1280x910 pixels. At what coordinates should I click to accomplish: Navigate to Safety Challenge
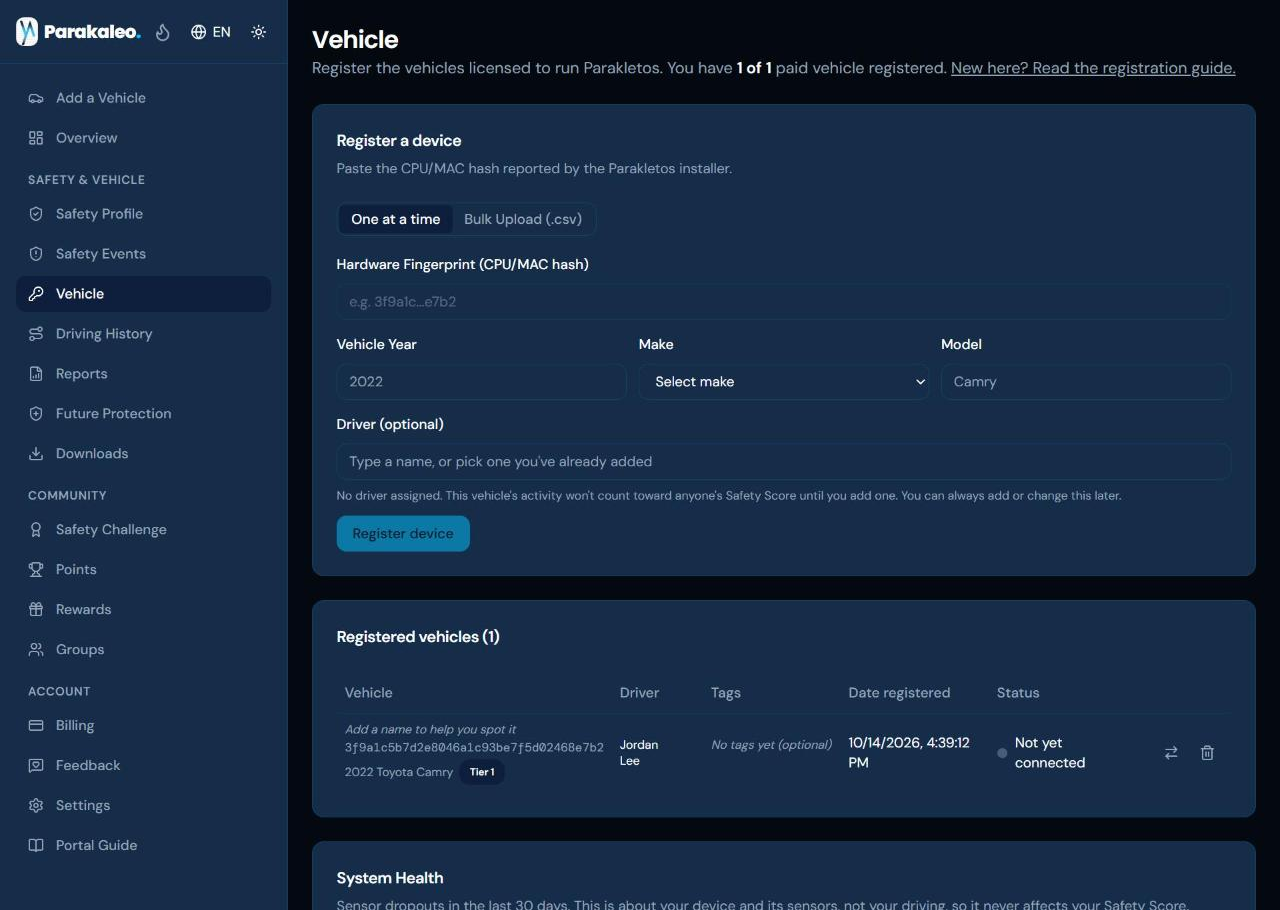pyautogui.click(x=143, y=530)
